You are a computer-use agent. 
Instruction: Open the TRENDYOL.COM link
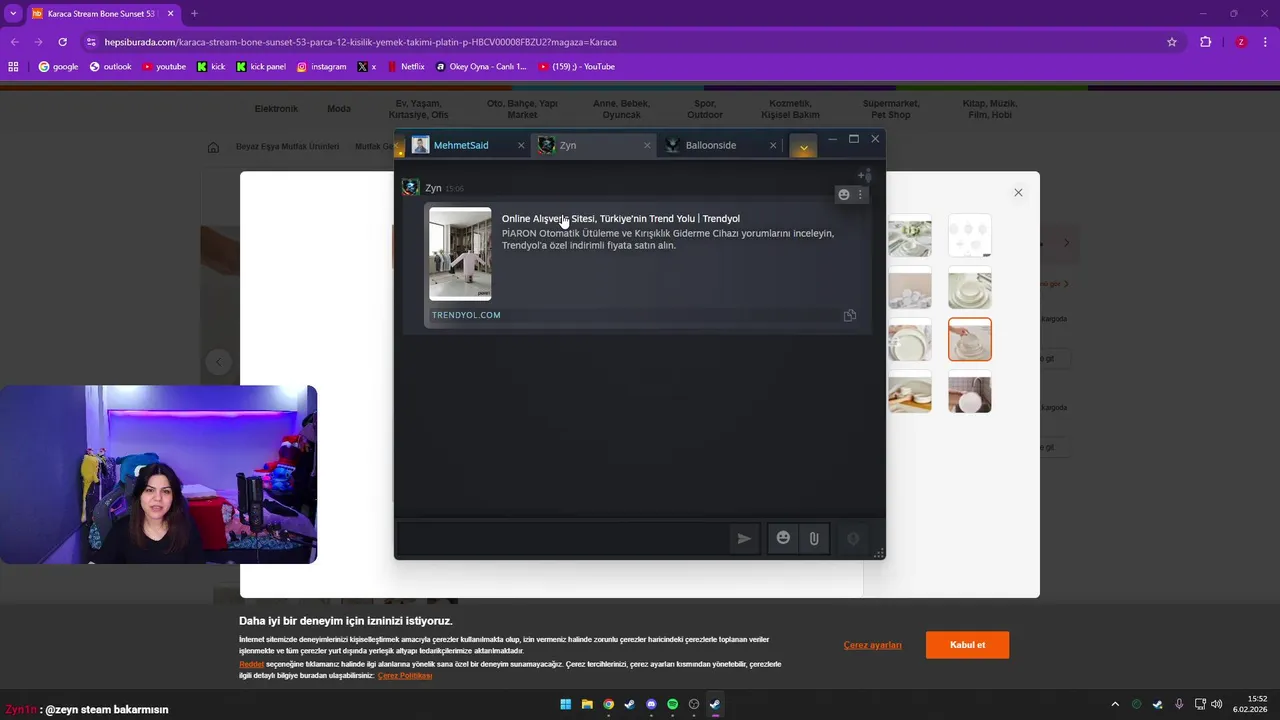(x=466, y=315)
